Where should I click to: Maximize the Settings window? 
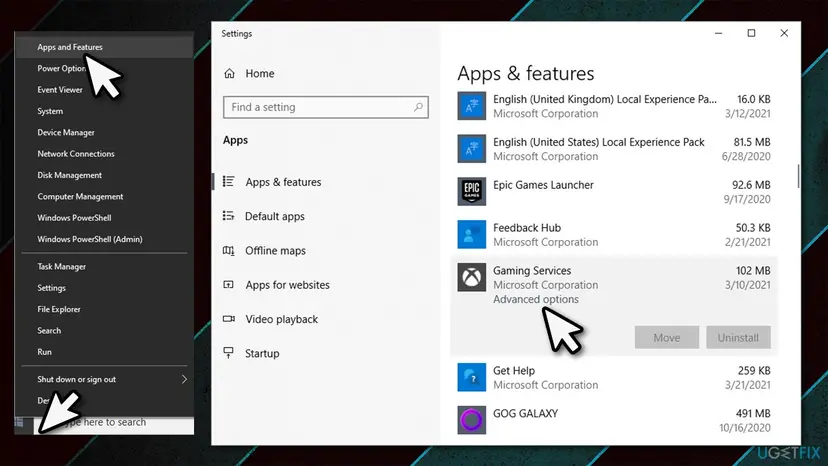(x=751, y=33)
